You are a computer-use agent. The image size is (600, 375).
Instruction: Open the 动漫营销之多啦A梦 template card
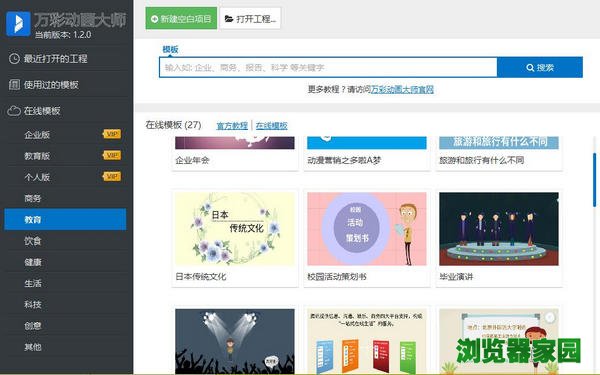click(x=367, y=153)
